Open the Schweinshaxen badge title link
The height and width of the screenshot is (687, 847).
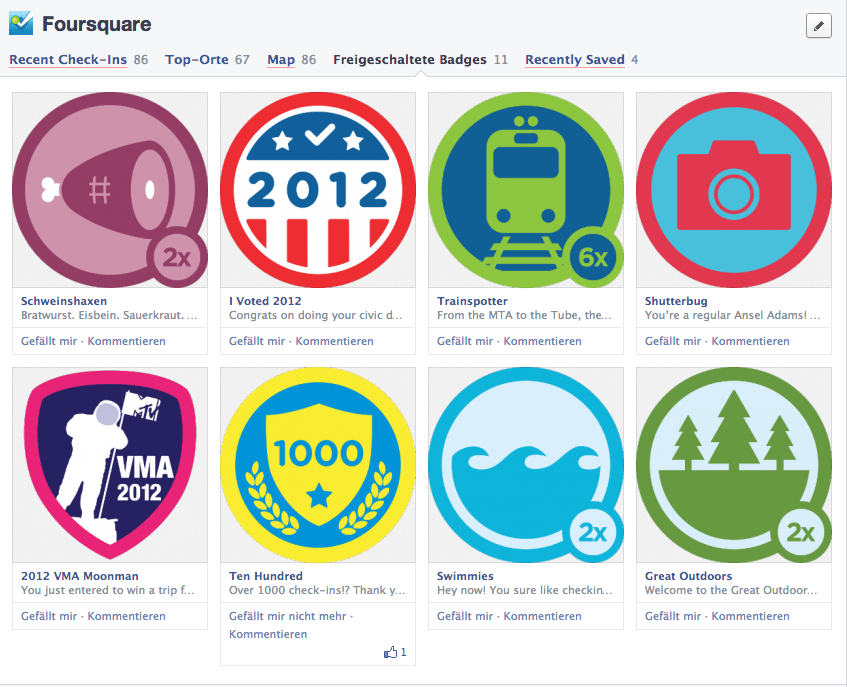click(x=64, y=301)
